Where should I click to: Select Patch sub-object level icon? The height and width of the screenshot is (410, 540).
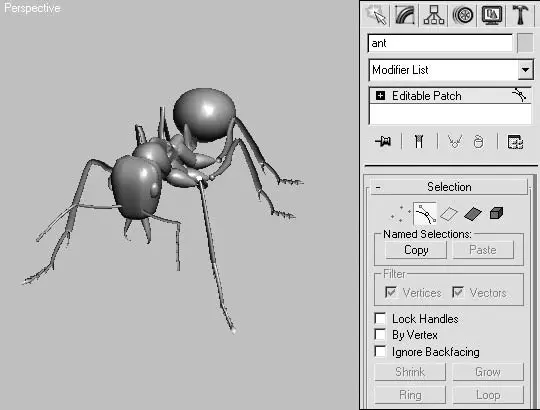[472, 214]
